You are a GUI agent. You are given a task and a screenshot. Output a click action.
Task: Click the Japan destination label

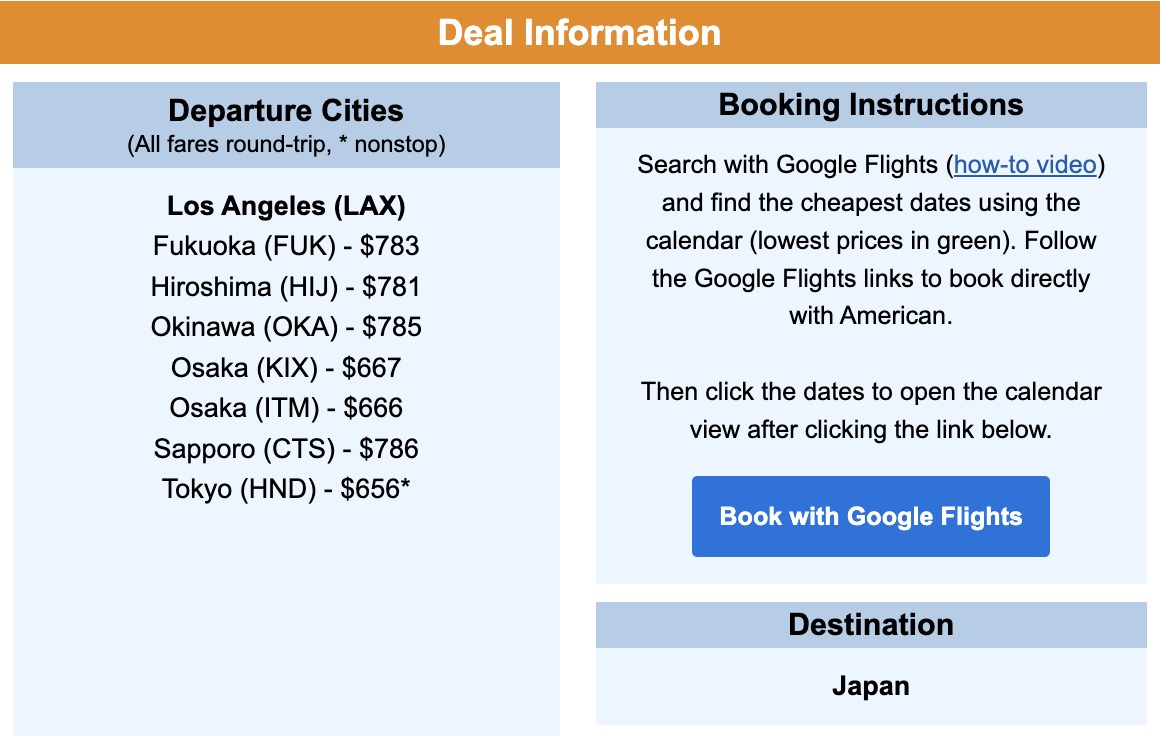(x=870, y=686)
